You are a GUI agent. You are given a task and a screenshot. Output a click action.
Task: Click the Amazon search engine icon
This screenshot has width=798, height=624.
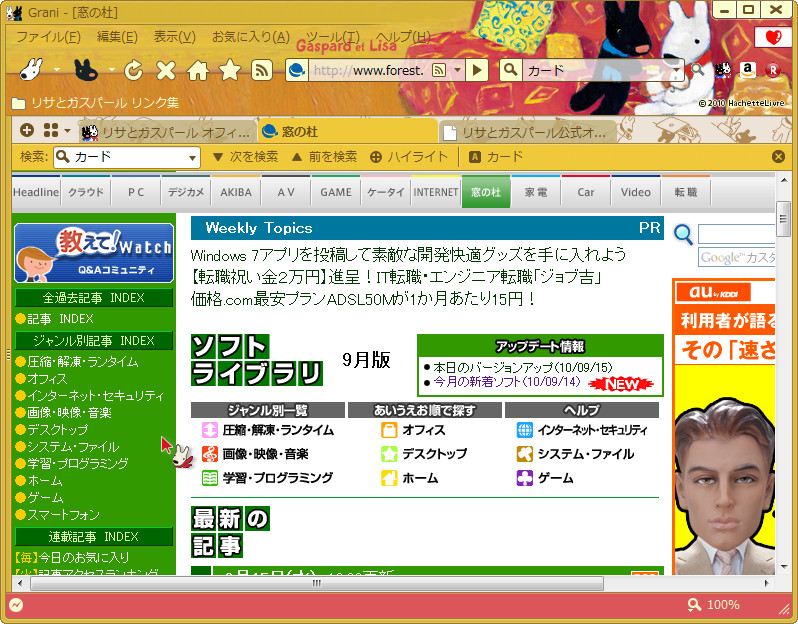click(x=748, y=70)
